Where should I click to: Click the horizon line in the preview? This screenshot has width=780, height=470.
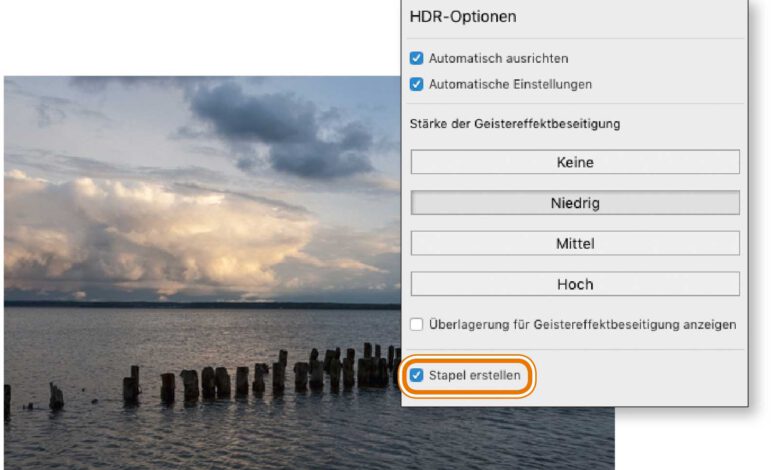click(x=200, y=304)
